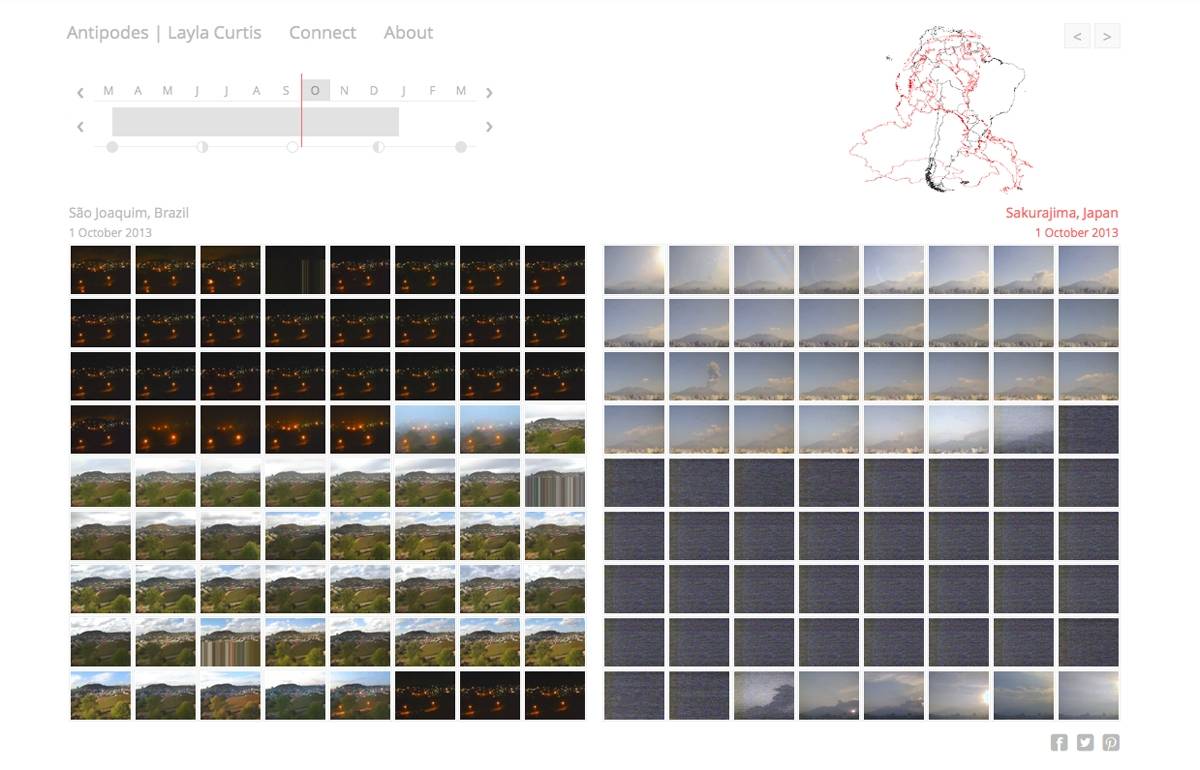Click the Sakurajima, Japan location label
This screenshot has height=770, width=1200.
[1061, 213]
